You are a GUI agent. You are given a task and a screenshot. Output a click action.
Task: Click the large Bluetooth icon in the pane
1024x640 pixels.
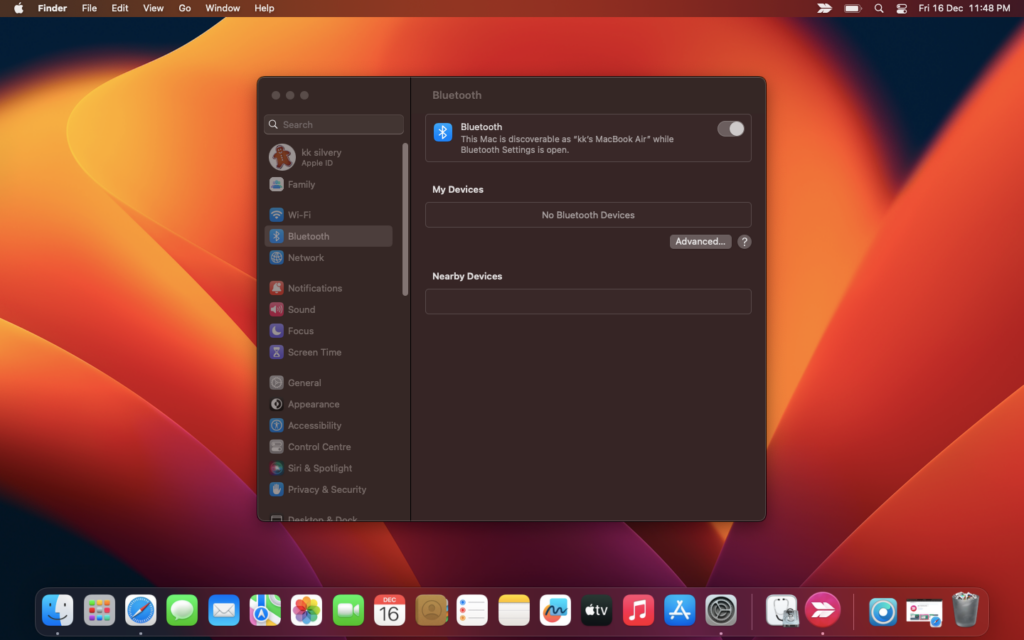tap(443, 132)
